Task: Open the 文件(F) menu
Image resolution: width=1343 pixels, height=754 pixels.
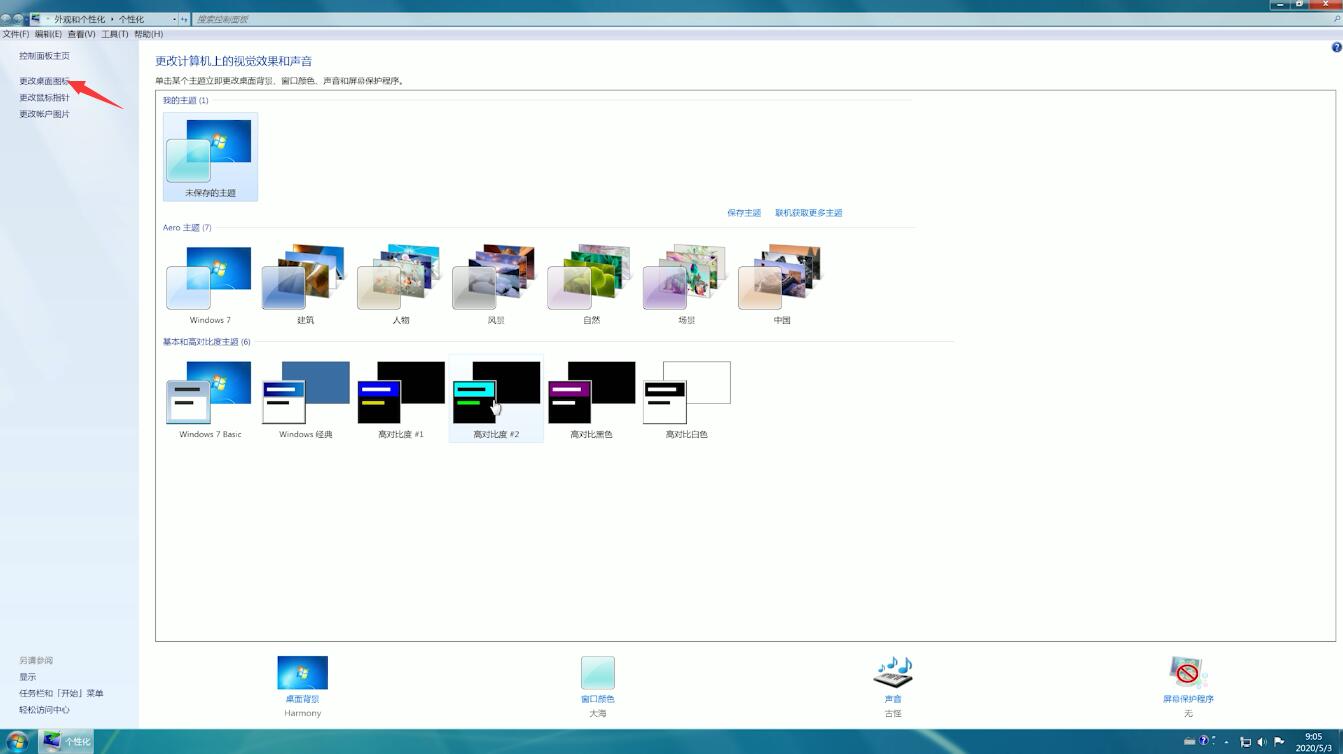Action: pyautogui.click(x=16, y=34)
